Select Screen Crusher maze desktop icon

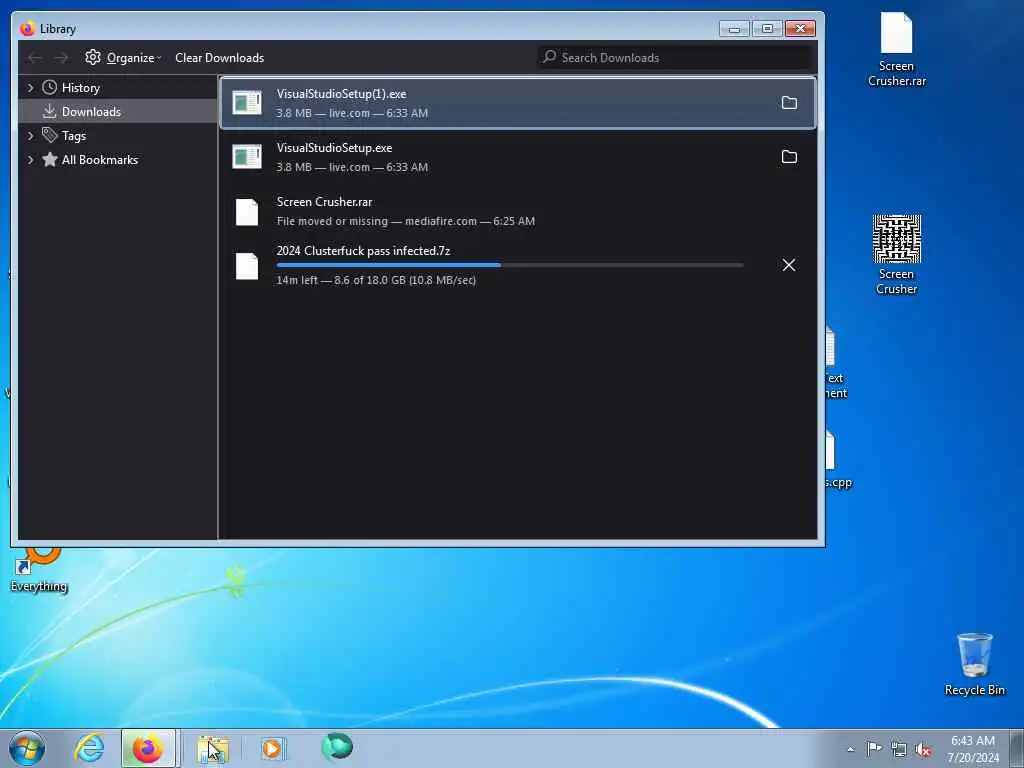[x=897, y=255]
